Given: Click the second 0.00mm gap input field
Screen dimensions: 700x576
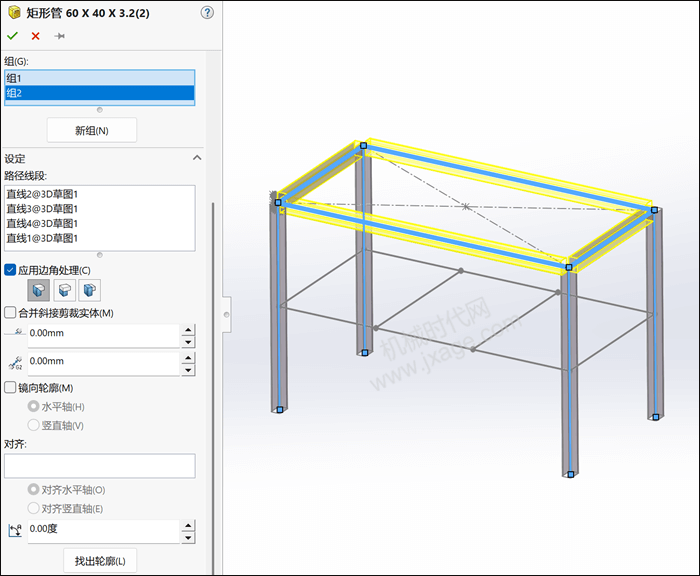Looking at the screenshot, I should pyautogui.click(x=104, y=364).
